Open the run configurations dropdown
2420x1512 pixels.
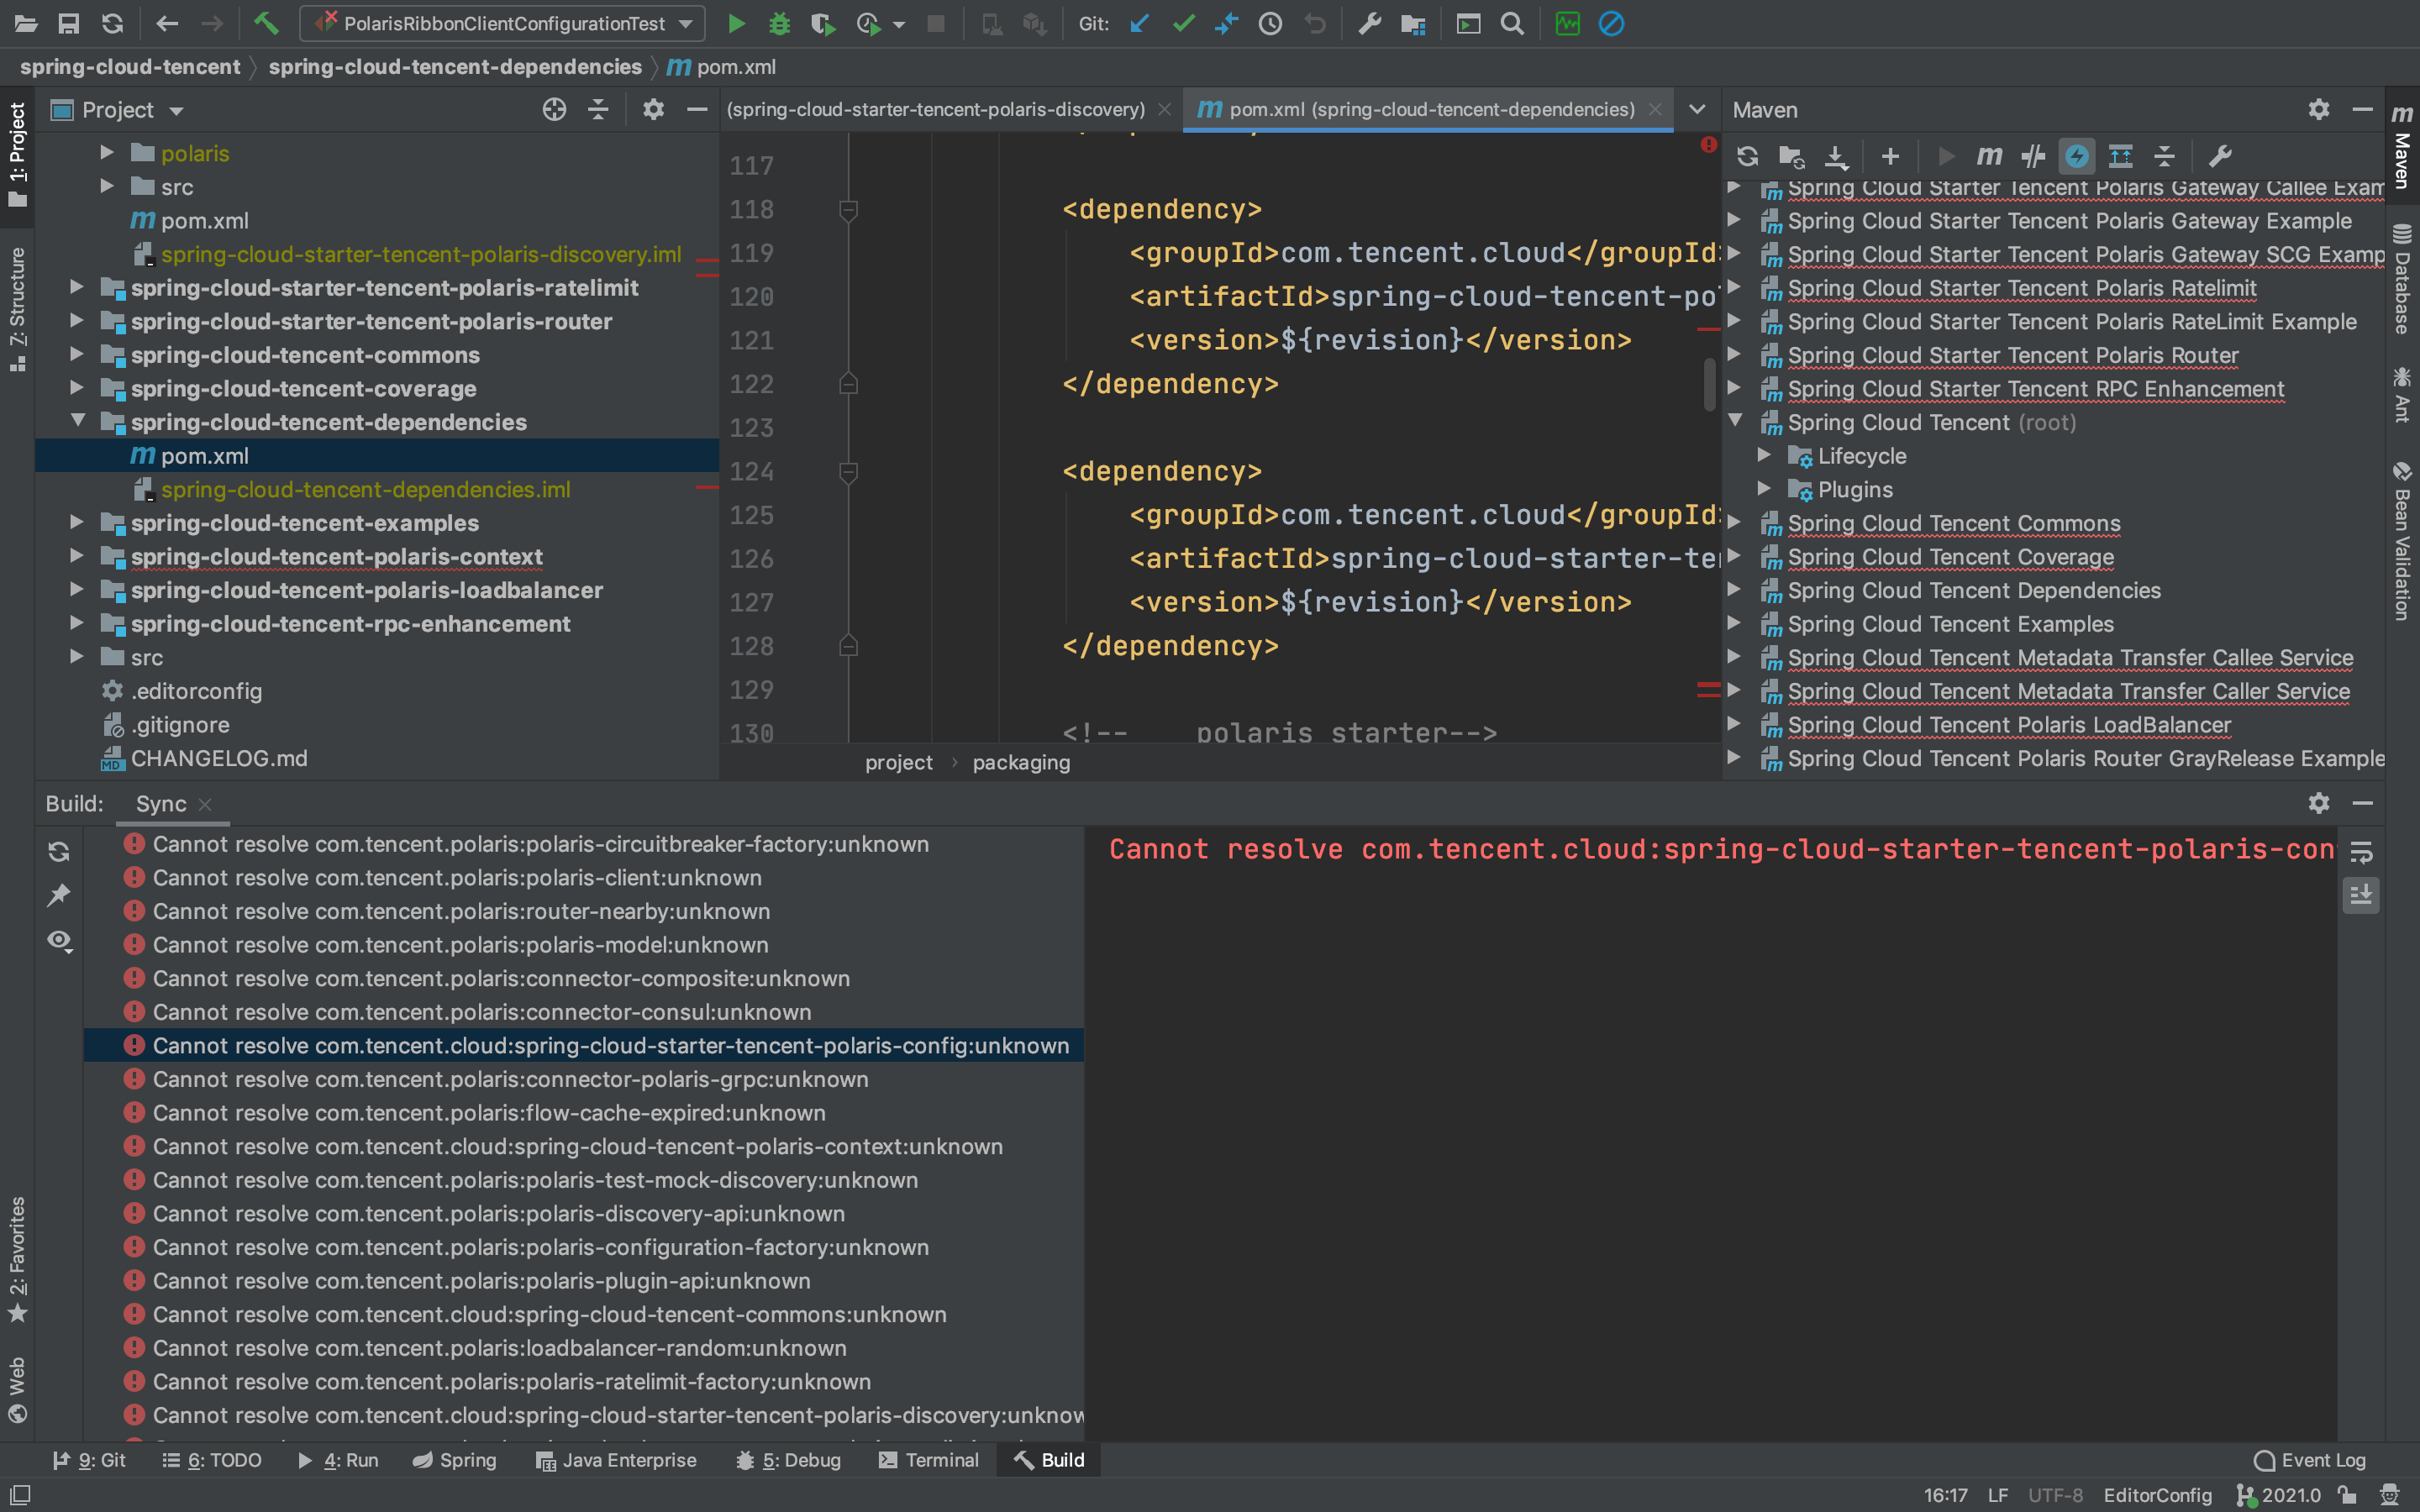685,23
